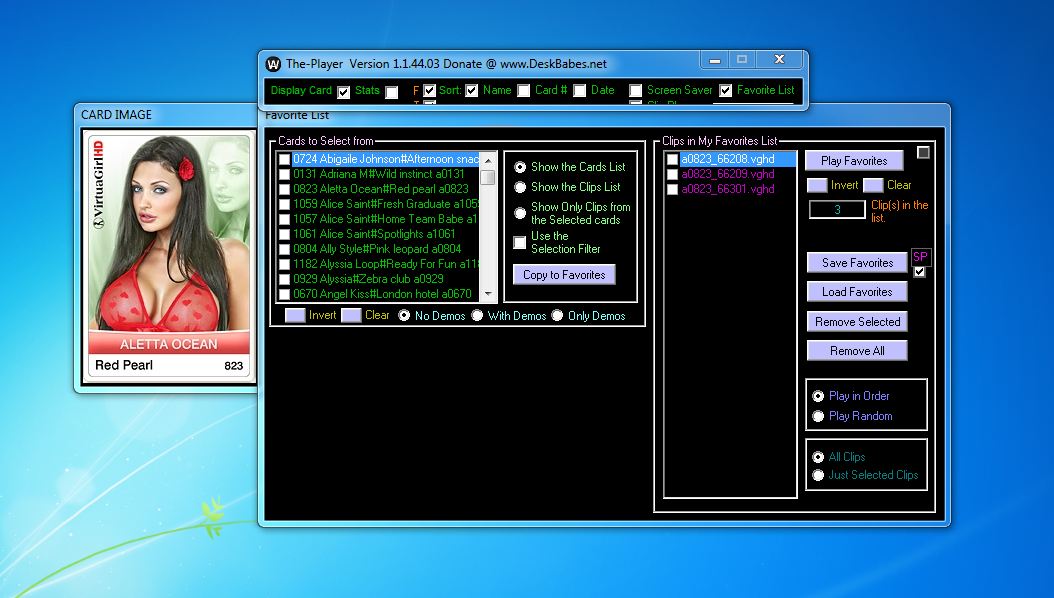This screenshot has width=1054, height=598.
Task: Select the Just Selected Clips option
Action: click(x=818, y=476)
